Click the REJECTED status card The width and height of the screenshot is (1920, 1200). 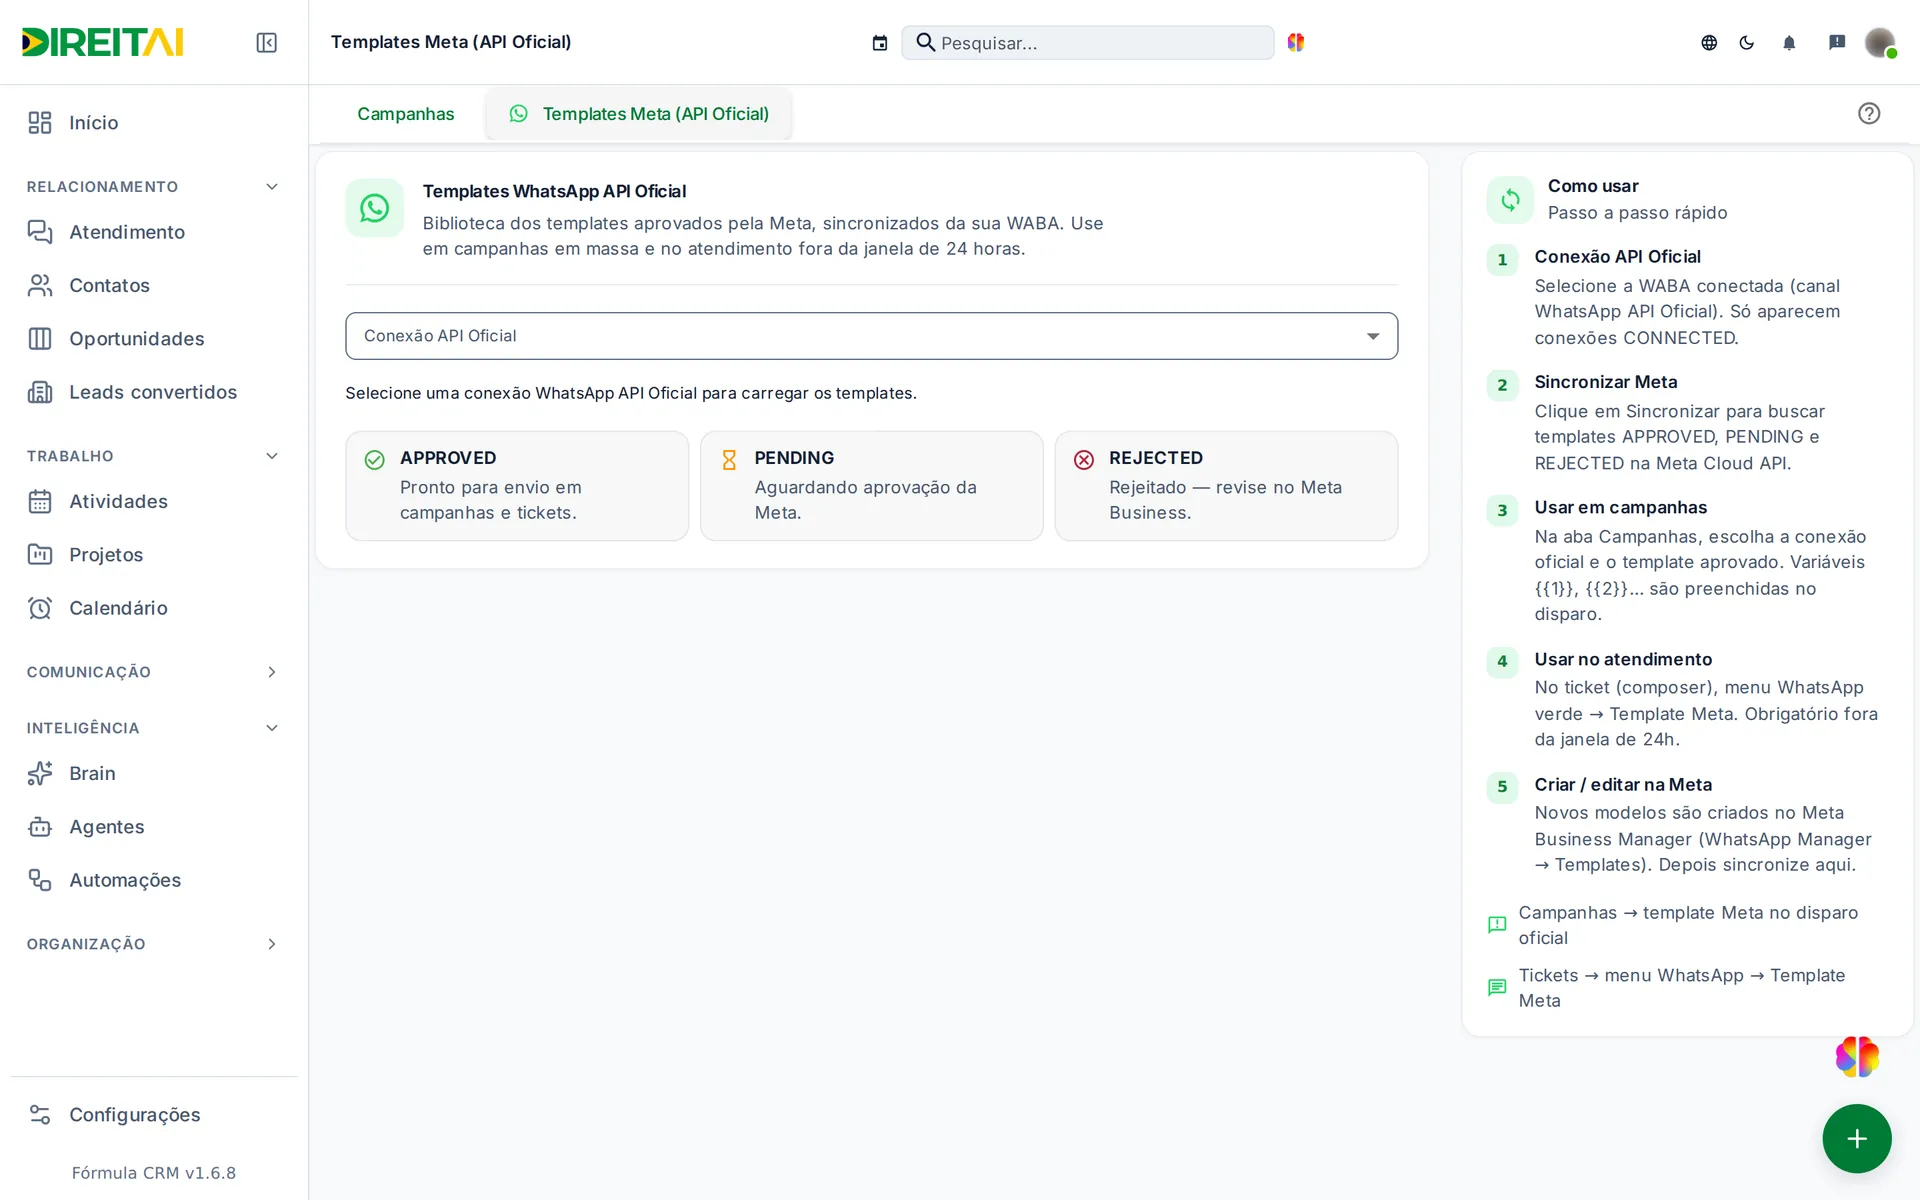pyautogui.click(x=1226, y=486)
